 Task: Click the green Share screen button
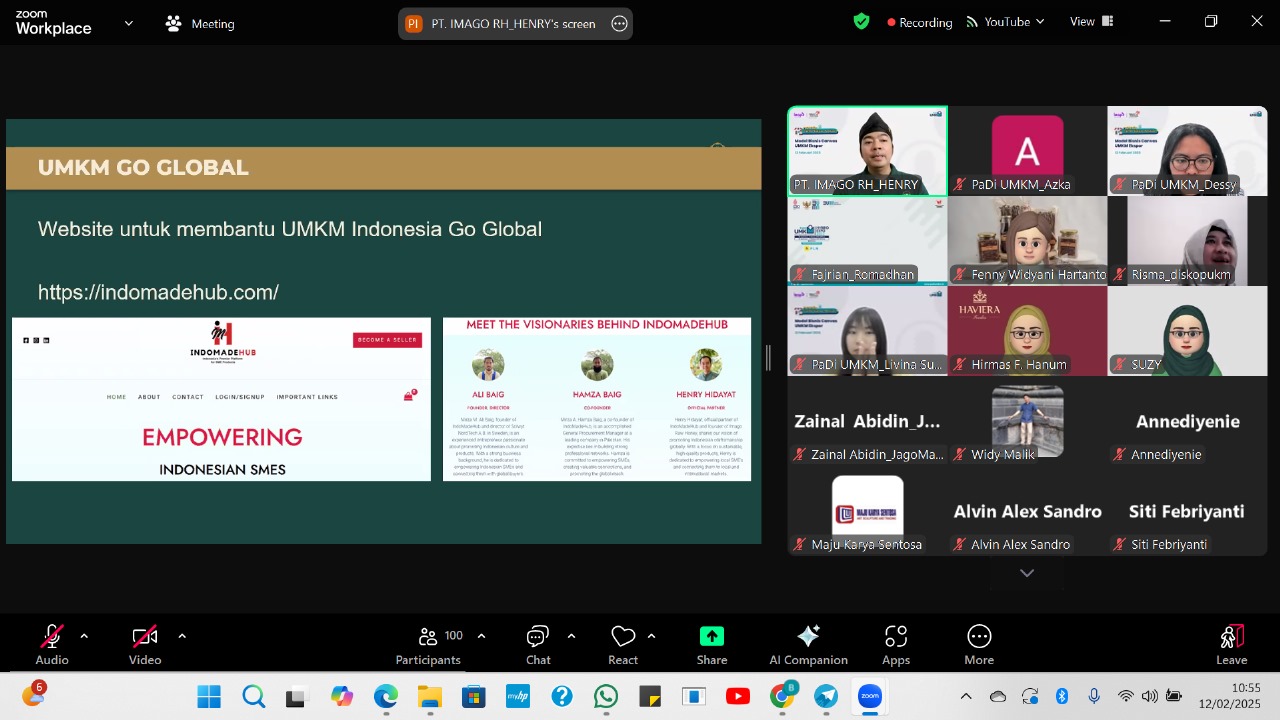[712, 645]
